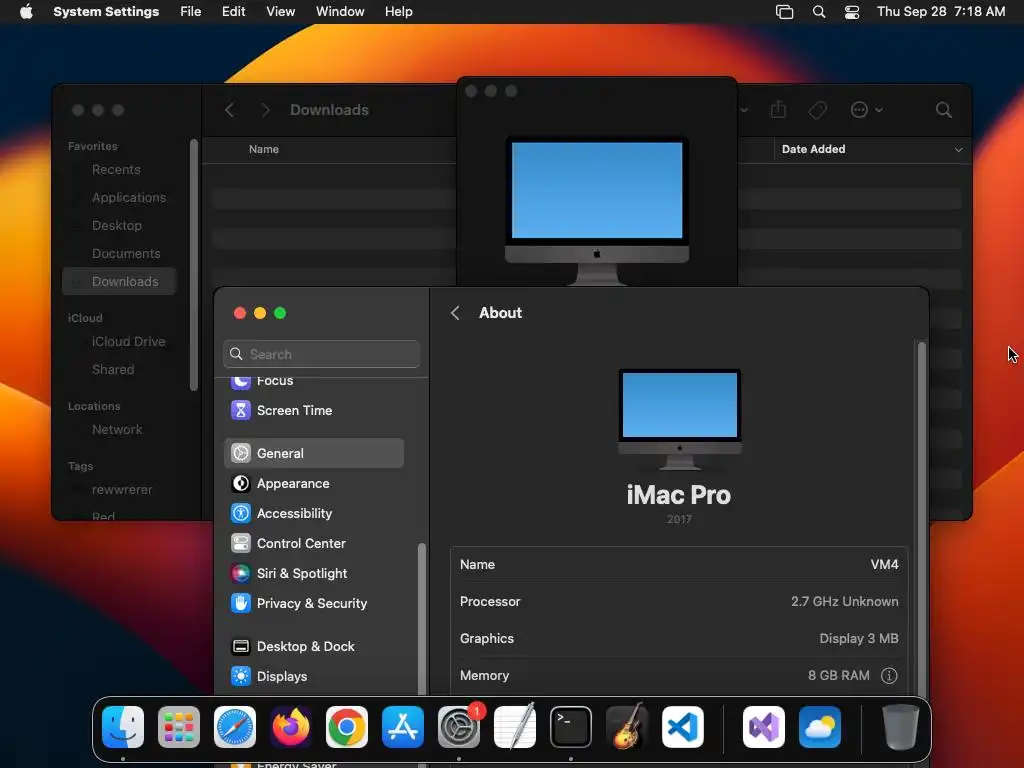
Task: Select Network in Finder sidebar
Action: tap(117, 430)
